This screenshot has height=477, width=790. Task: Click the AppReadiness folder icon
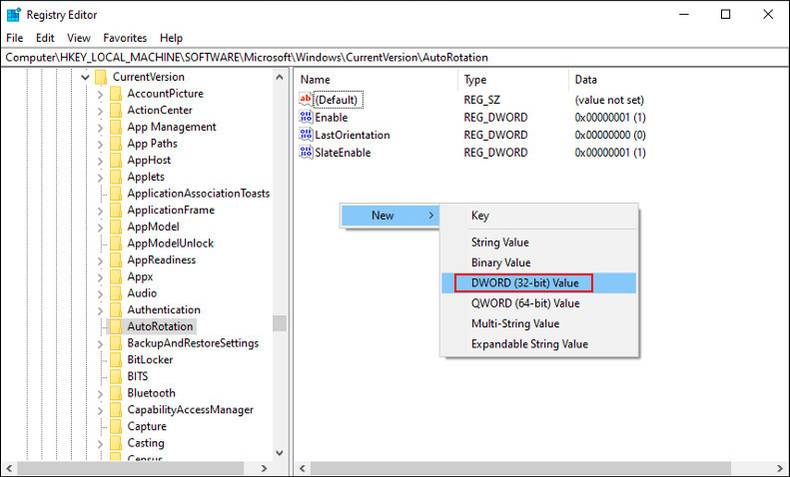(x=116, y=260)
